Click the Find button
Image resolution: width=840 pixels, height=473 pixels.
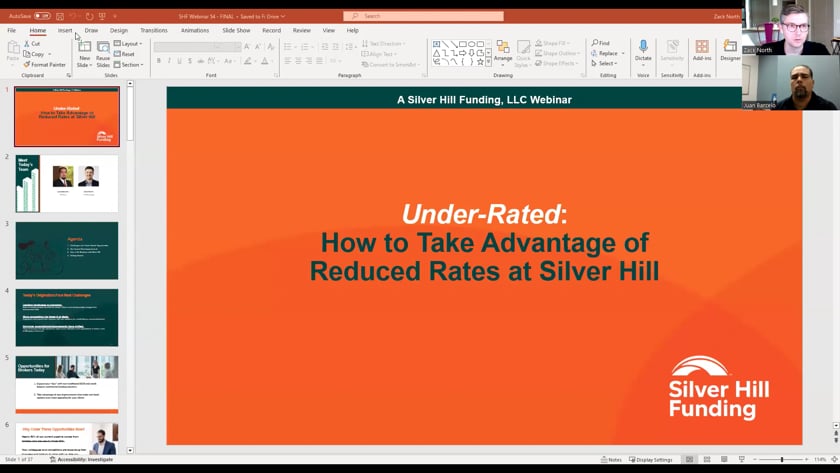(601, 43)
